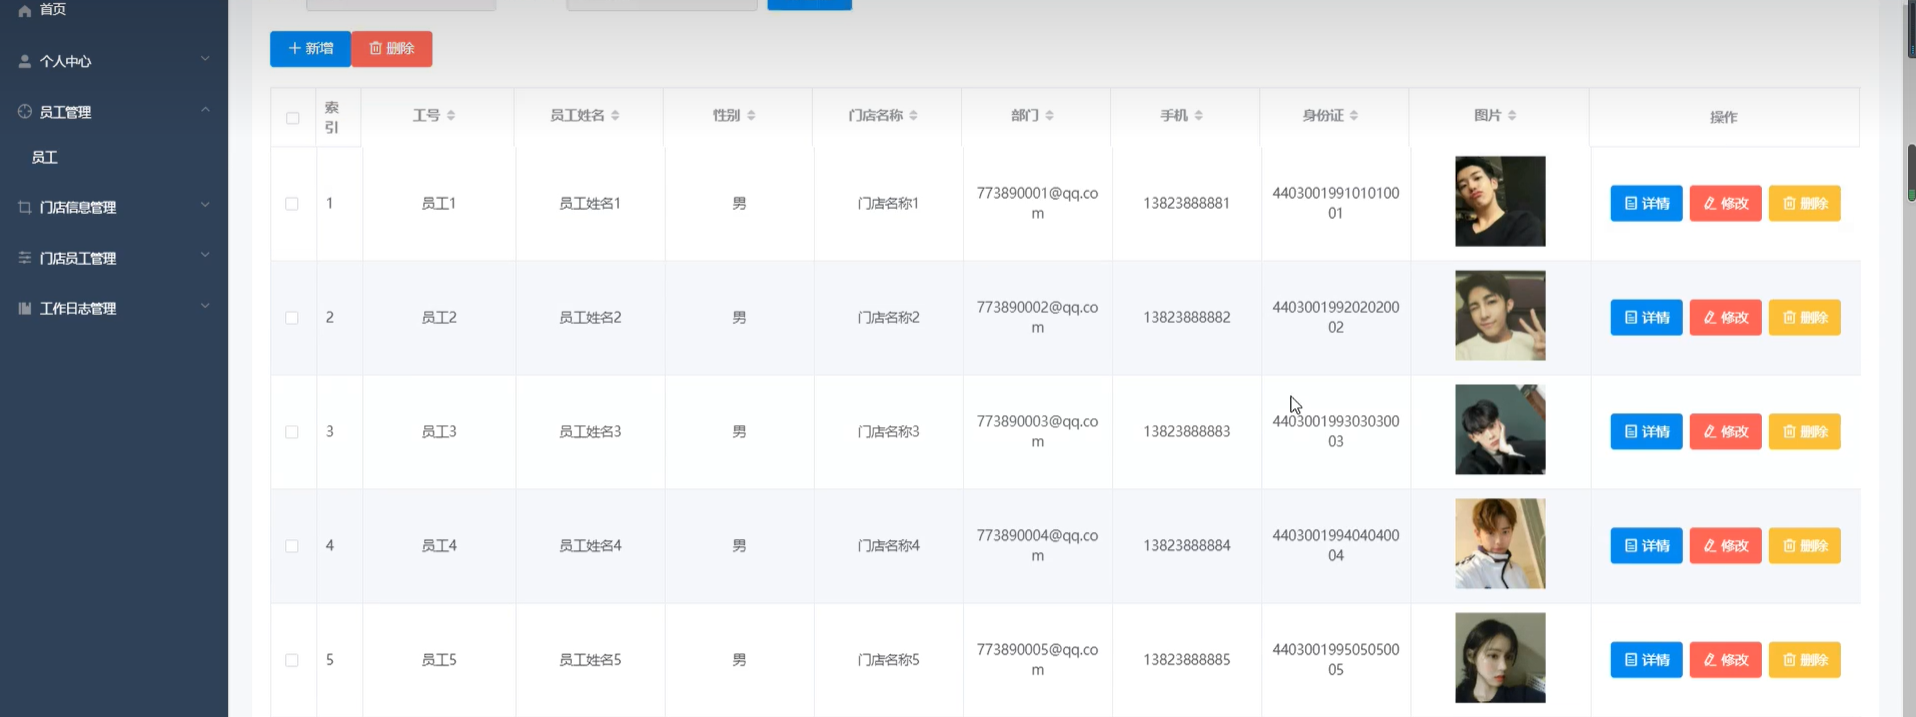Tick the checkbox for row 员工1
Image resolution: width=1916 pixels, height=717 pixels.
pos(292,204)
